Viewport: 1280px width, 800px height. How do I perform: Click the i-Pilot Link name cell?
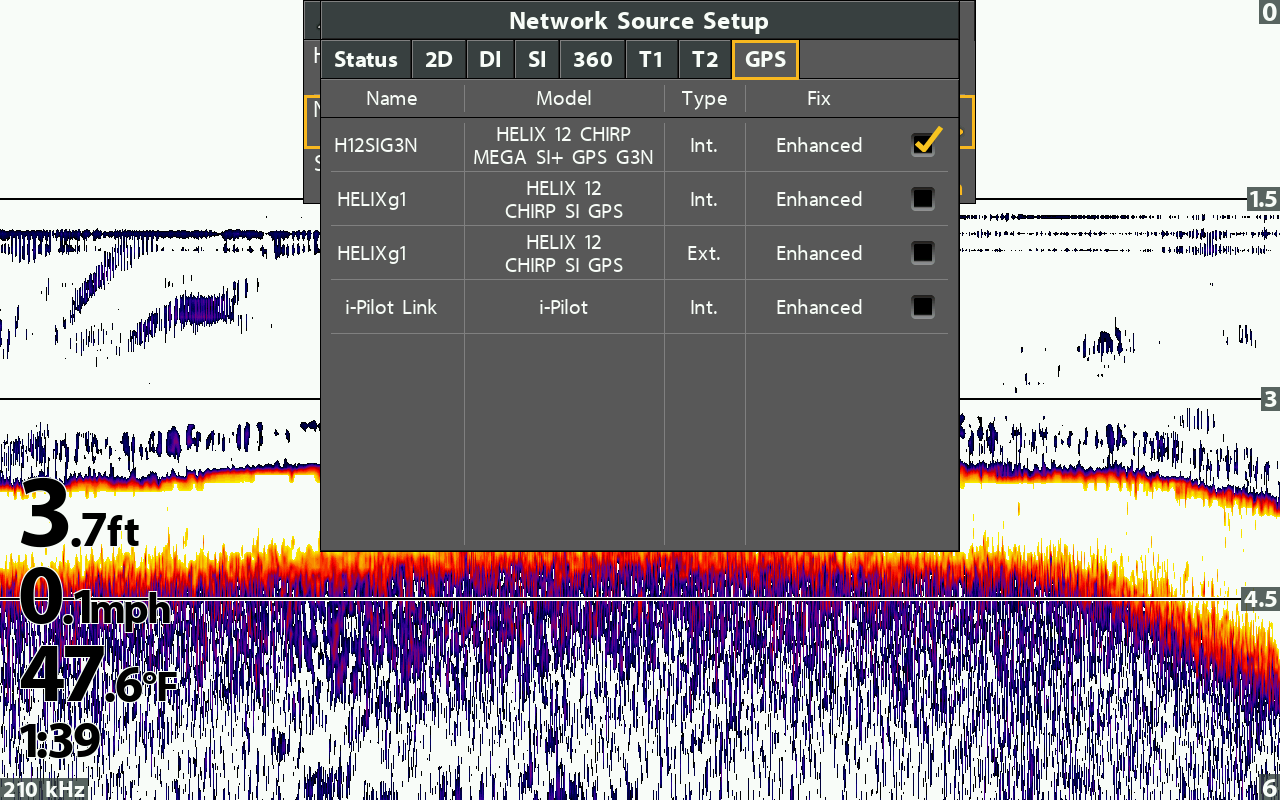[391, 307]
